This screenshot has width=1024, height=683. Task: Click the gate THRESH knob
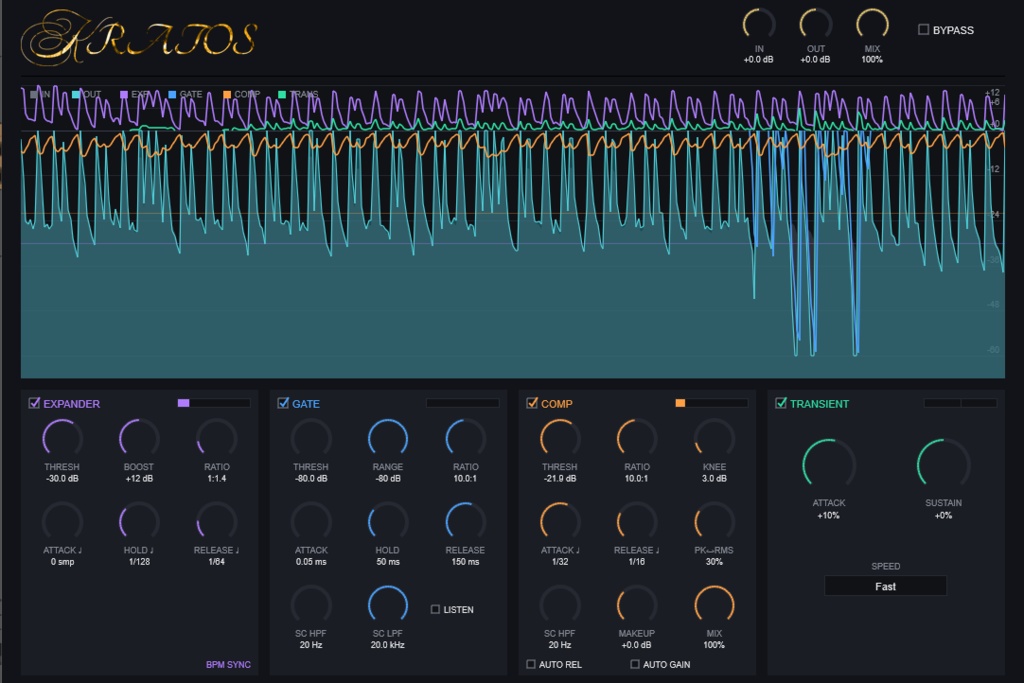(311, 438)
